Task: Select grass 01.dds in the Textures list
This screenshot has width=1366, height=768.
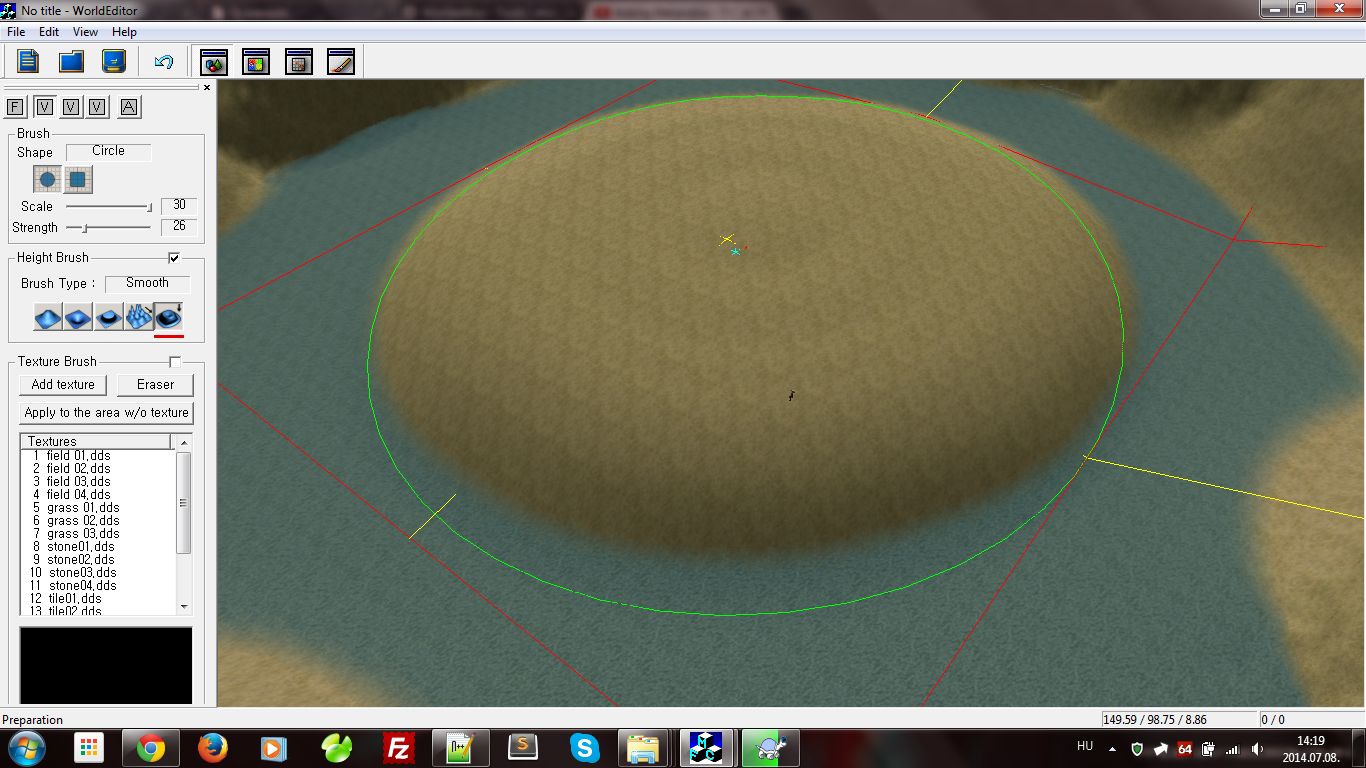Action: 82,507
